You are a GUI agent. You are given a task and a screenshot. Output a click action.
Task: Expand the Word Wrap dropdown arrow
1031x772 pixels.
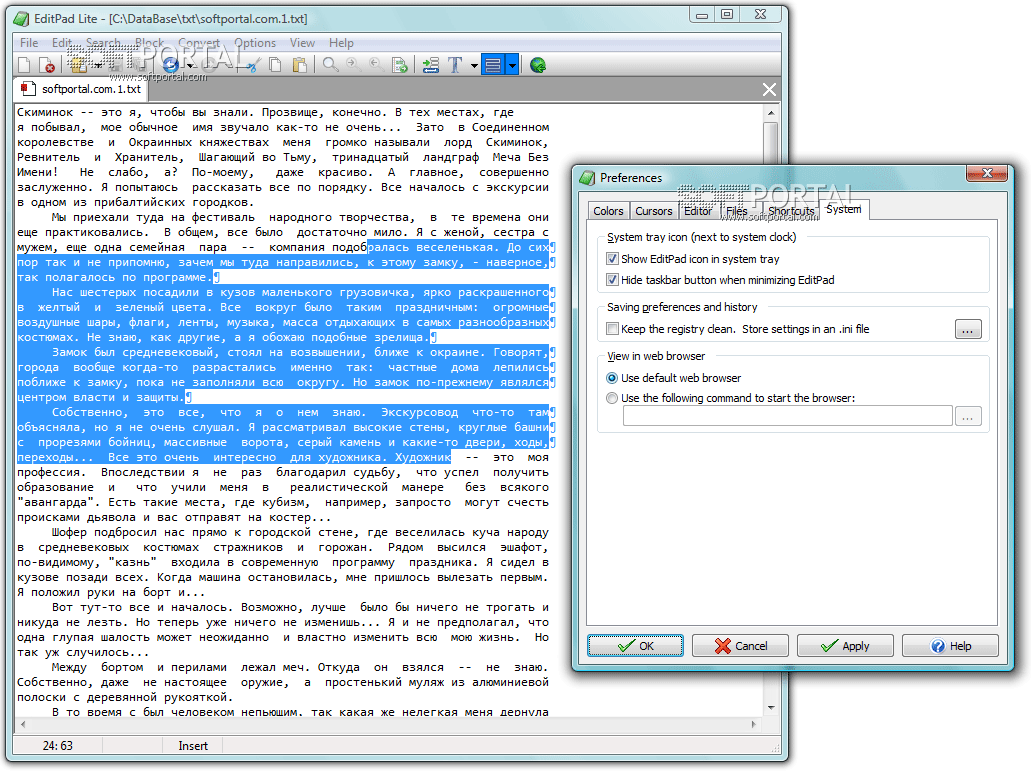click(x=512, y=64)
